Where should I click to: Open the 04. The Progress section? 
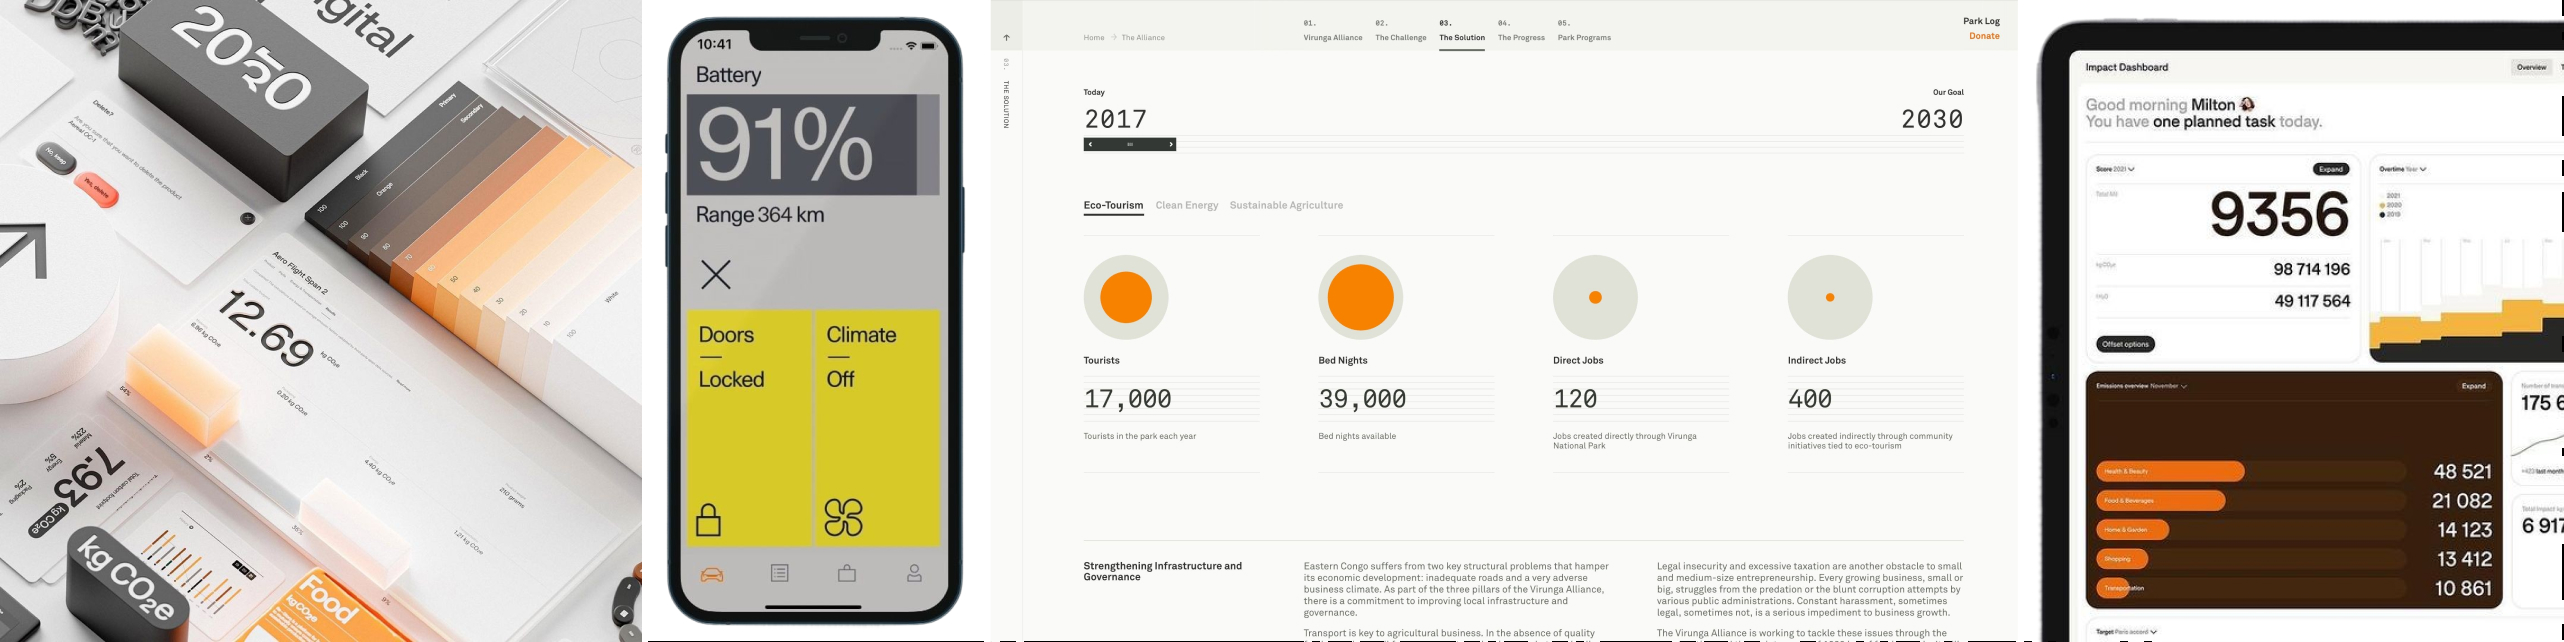click(1521, 31)
